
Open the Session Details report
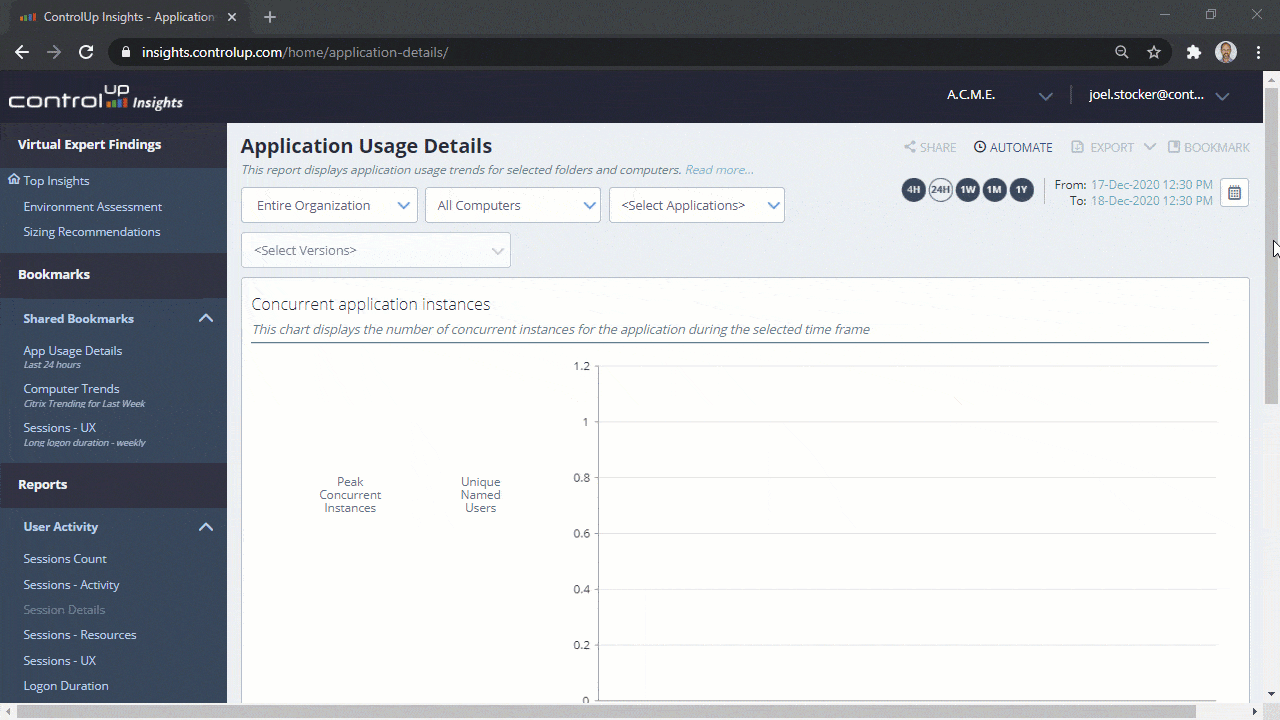pyautogui.click(x=64, y=610)
